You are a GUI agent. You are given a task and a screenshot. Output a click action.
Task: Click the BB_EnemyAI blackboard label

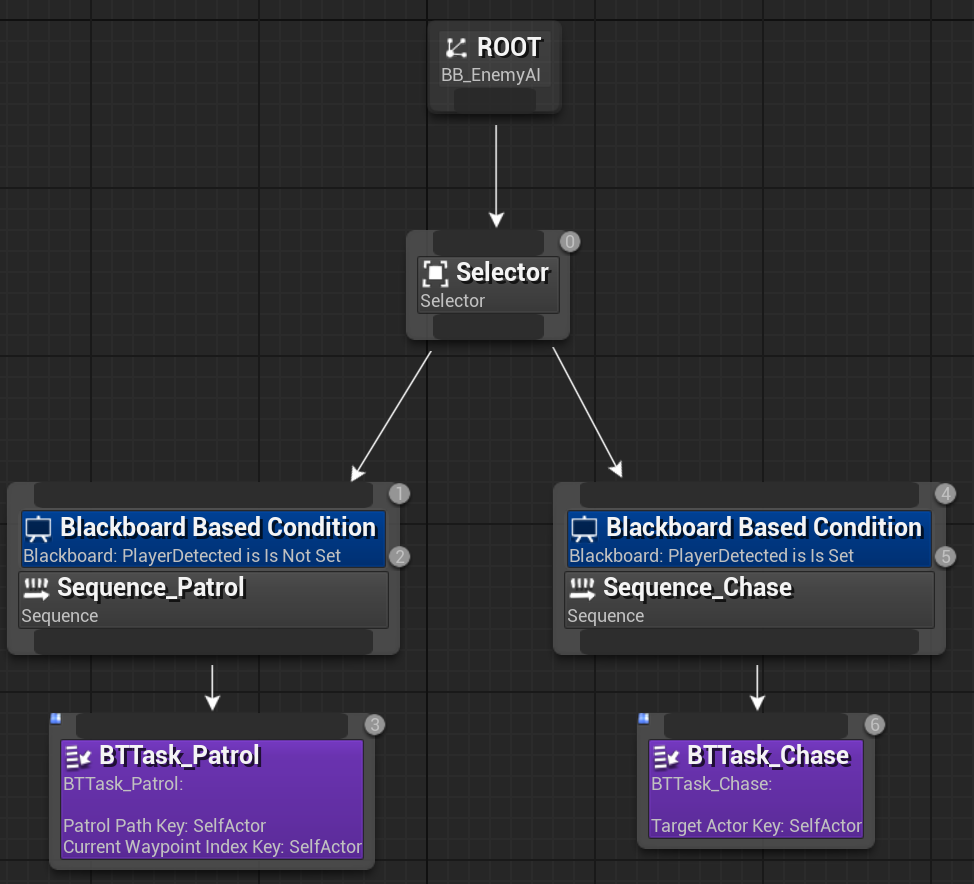491,75
